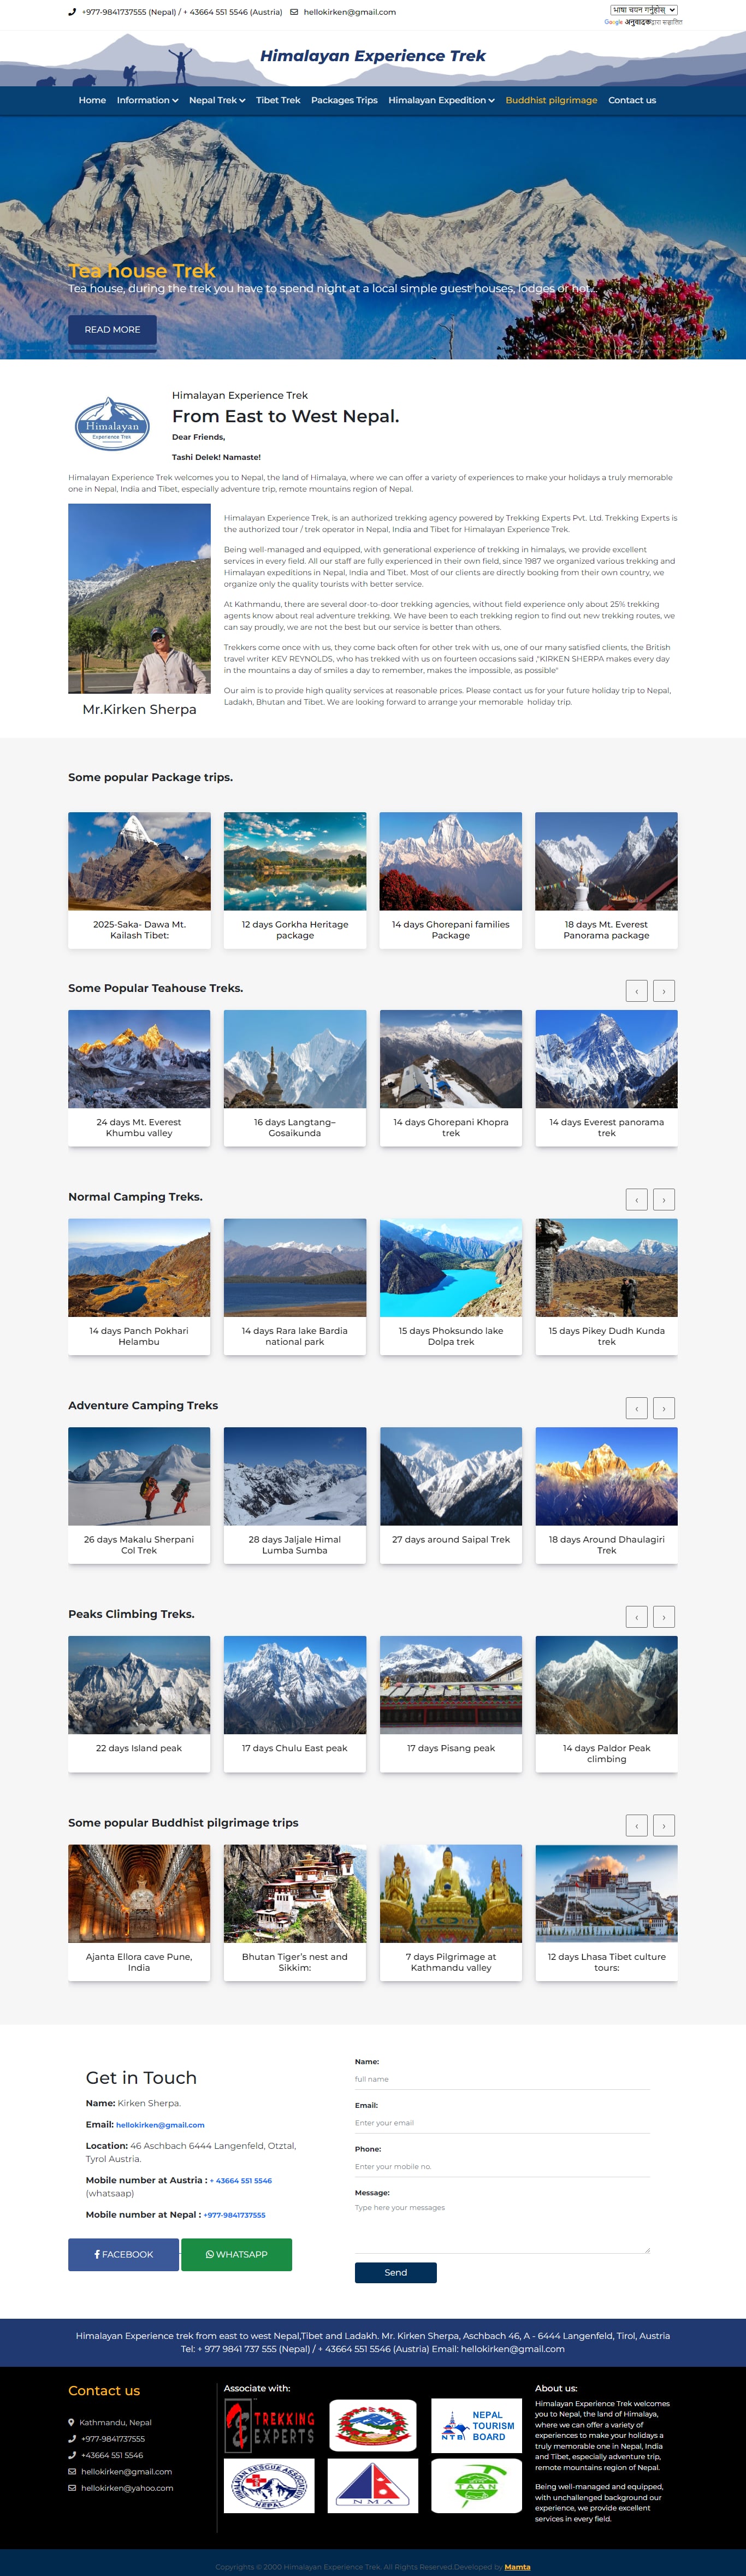The height and width of the screenshot is (2576, 746).
Task: Click the NMA red triangle logo
Action: click(373, 2486)
